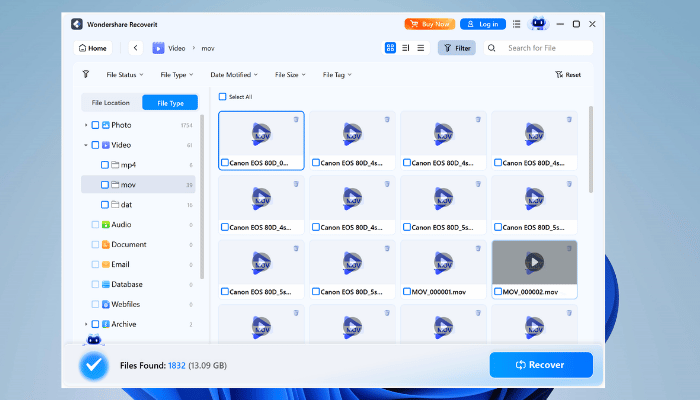Click the mp4 folder icon
The width and height of the screenshot is (700, 400).
click(115, 165)
